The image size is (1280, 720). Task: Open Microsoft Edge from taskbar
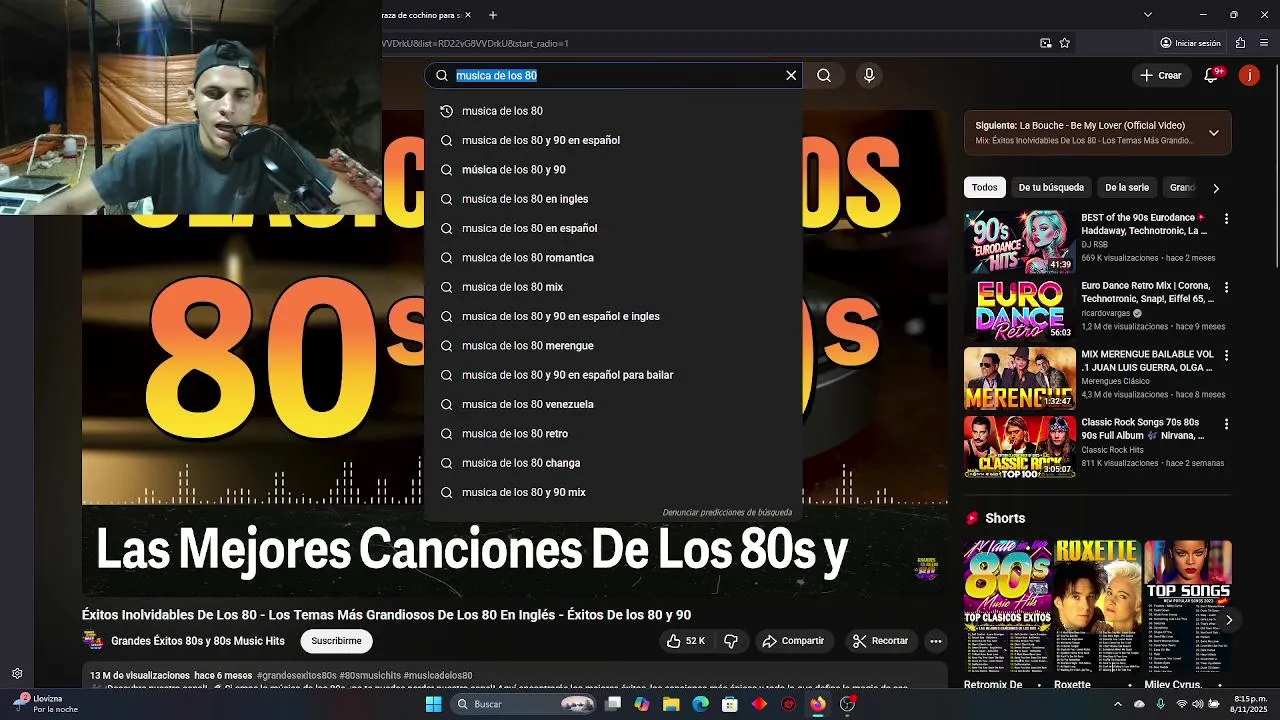coord(700,704)
